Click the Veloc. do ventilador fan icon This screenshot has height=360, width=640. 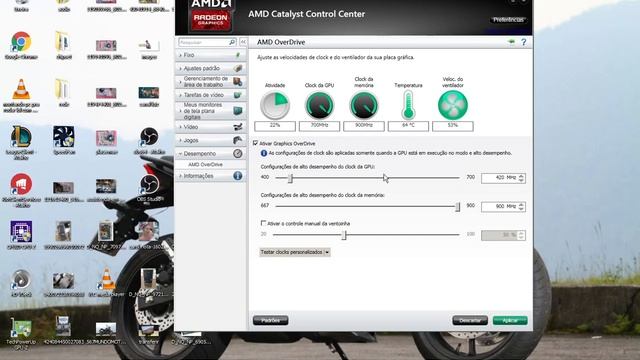[453, 105]
